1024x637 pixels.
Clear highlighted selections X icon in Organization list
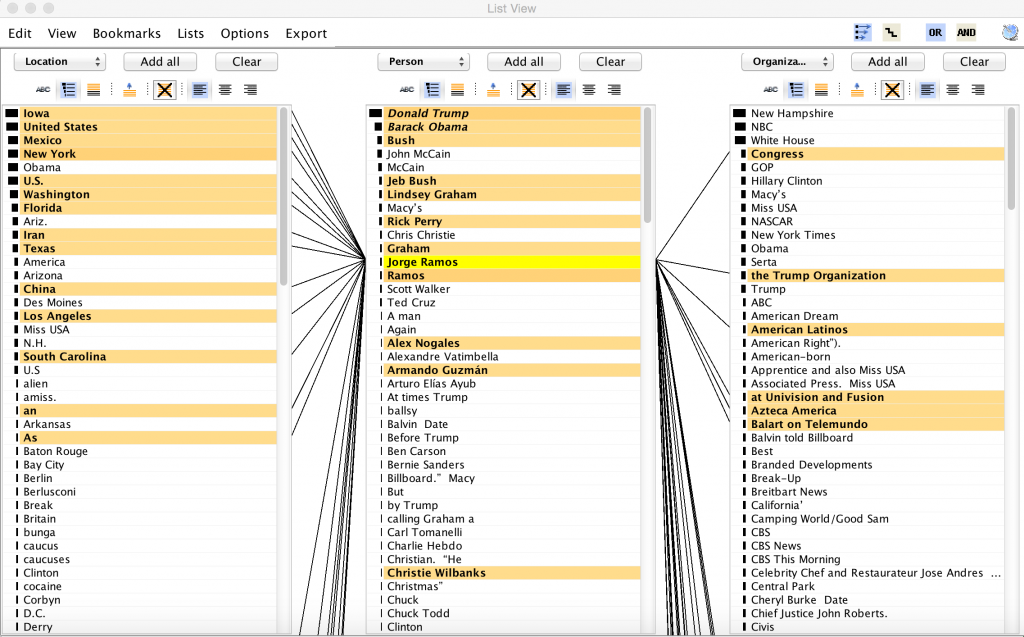coord(892,90)
